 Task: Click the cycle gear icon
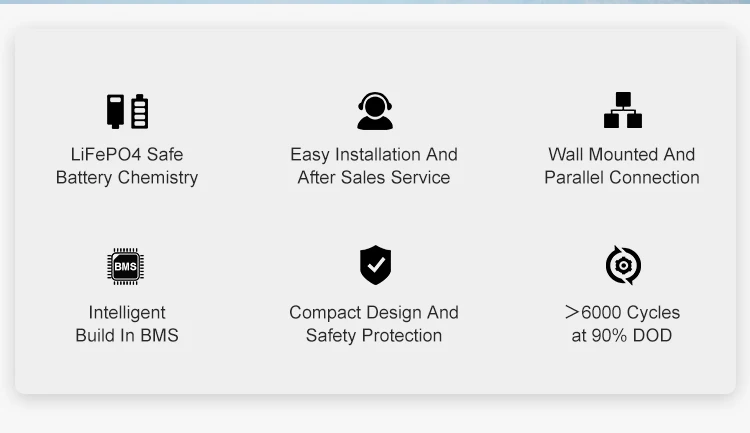point(623,265)
